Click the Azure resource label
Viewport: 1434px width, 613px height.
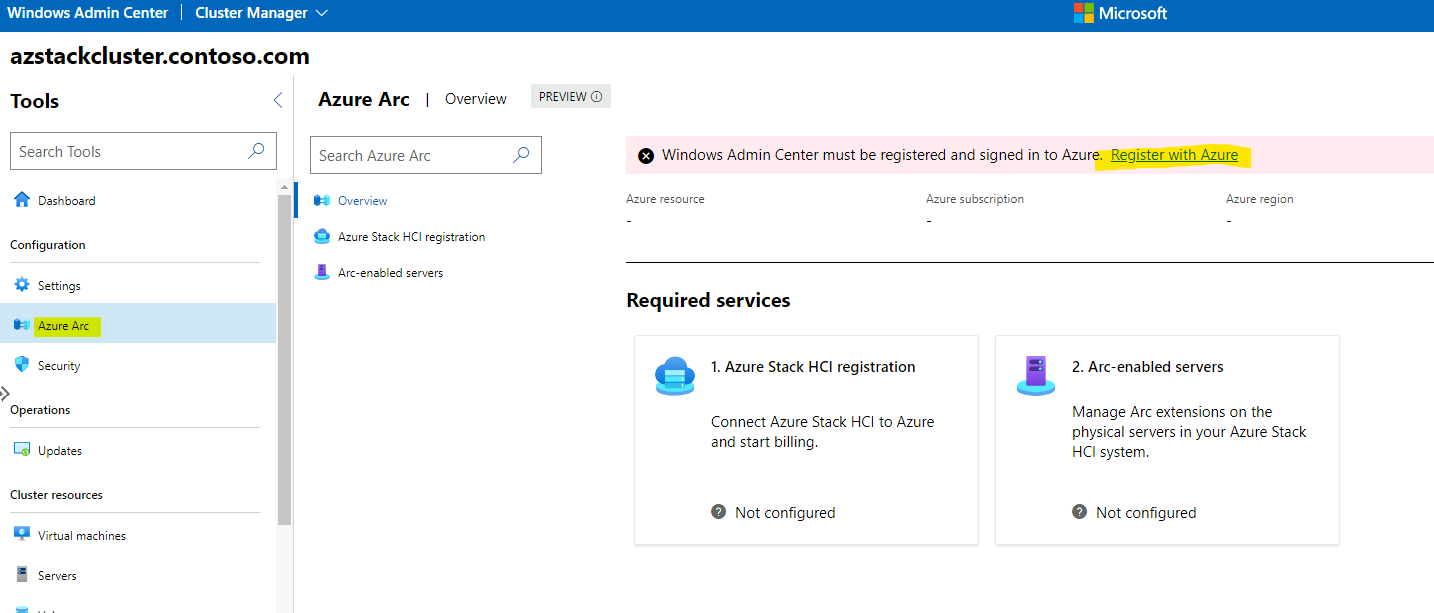pyautogui.click(x=665, y=199)
